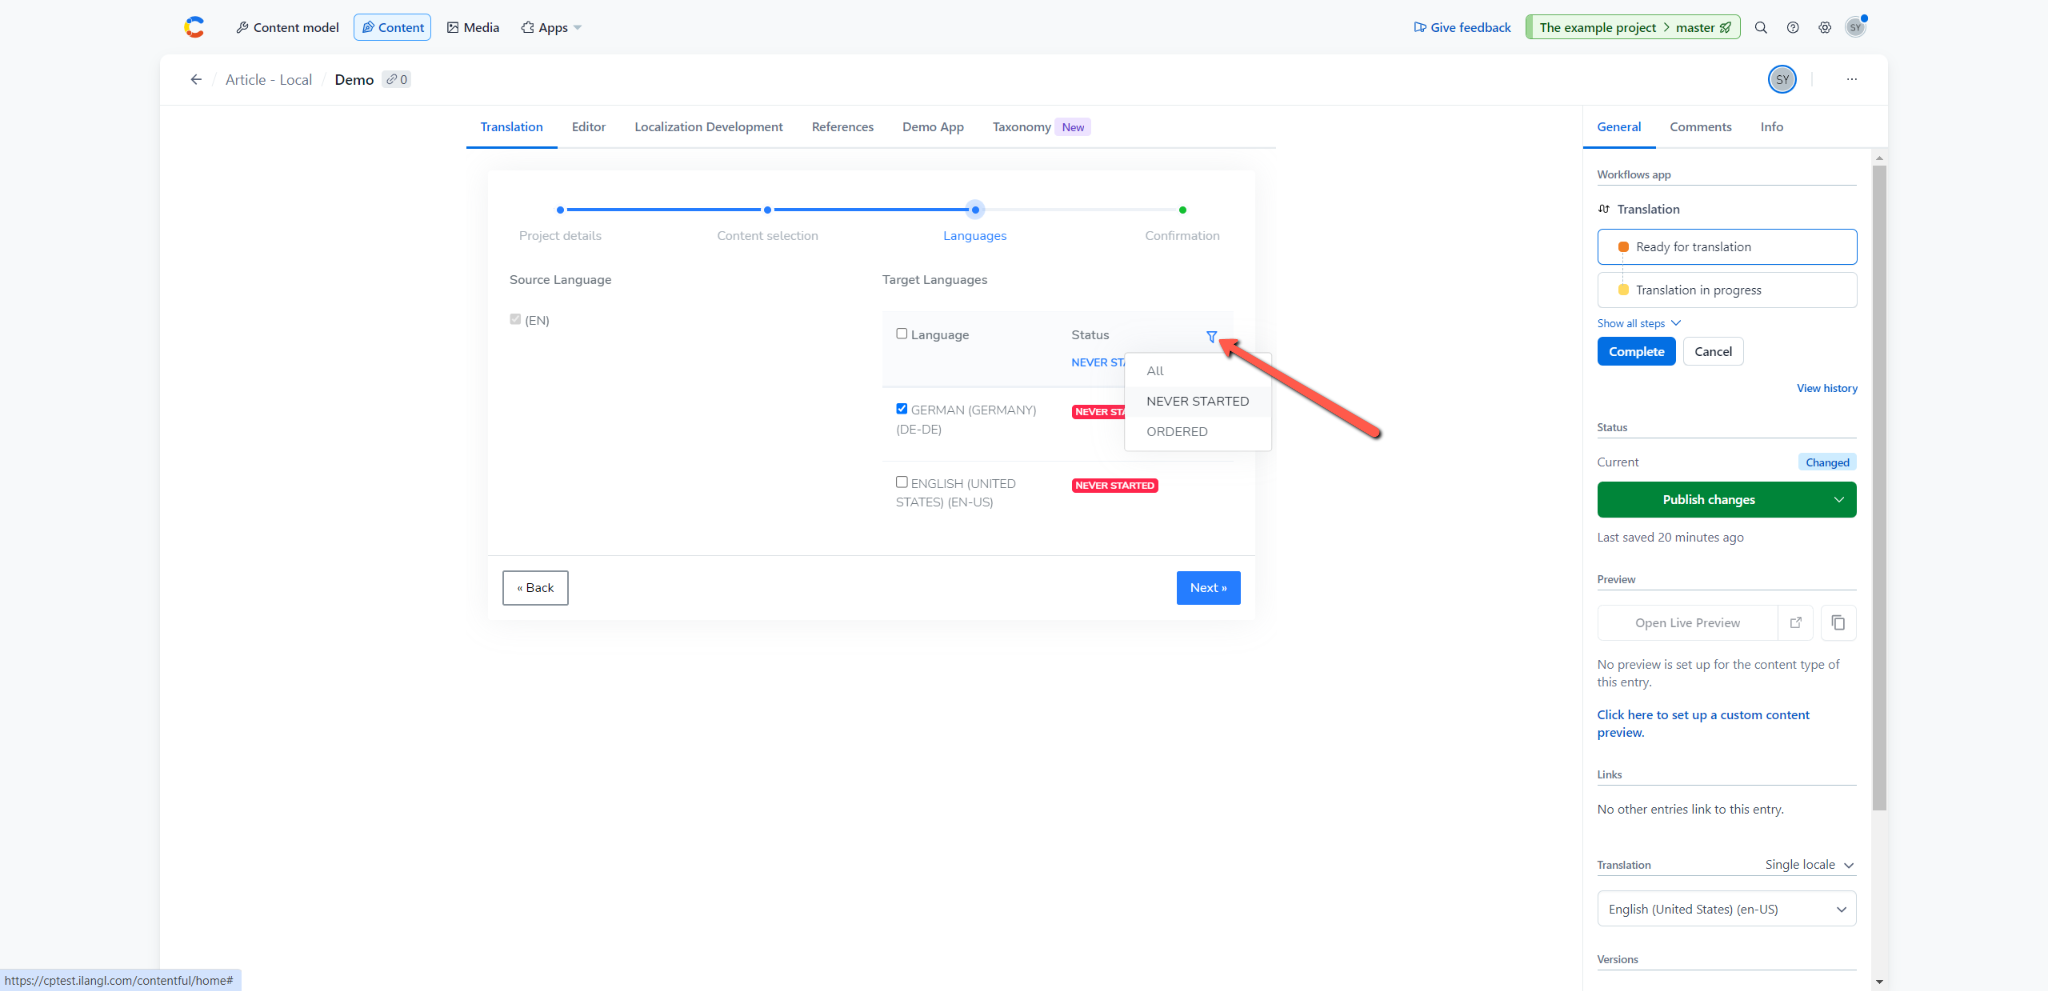Click the Changed status badge

pos(1827,463)
